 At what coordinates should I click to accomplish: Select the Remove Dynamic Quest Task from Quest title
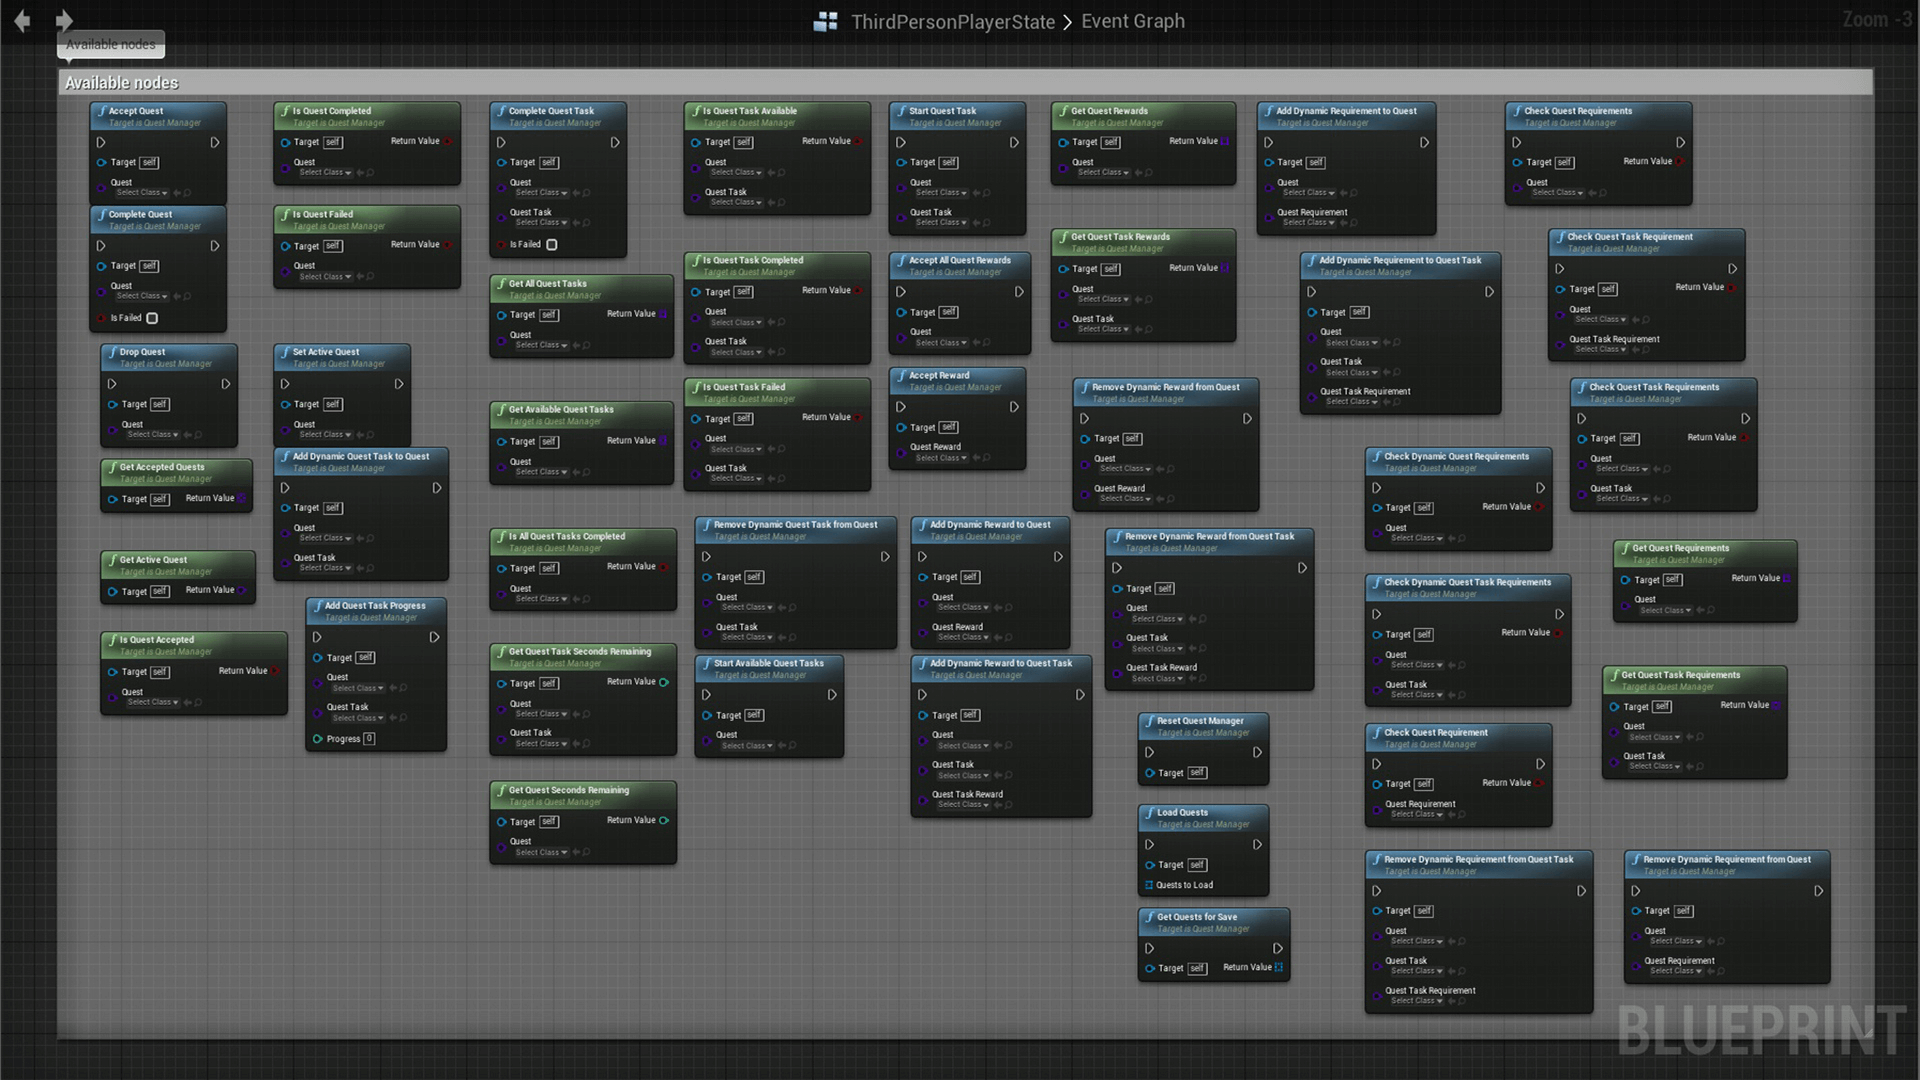coord(796,524)
